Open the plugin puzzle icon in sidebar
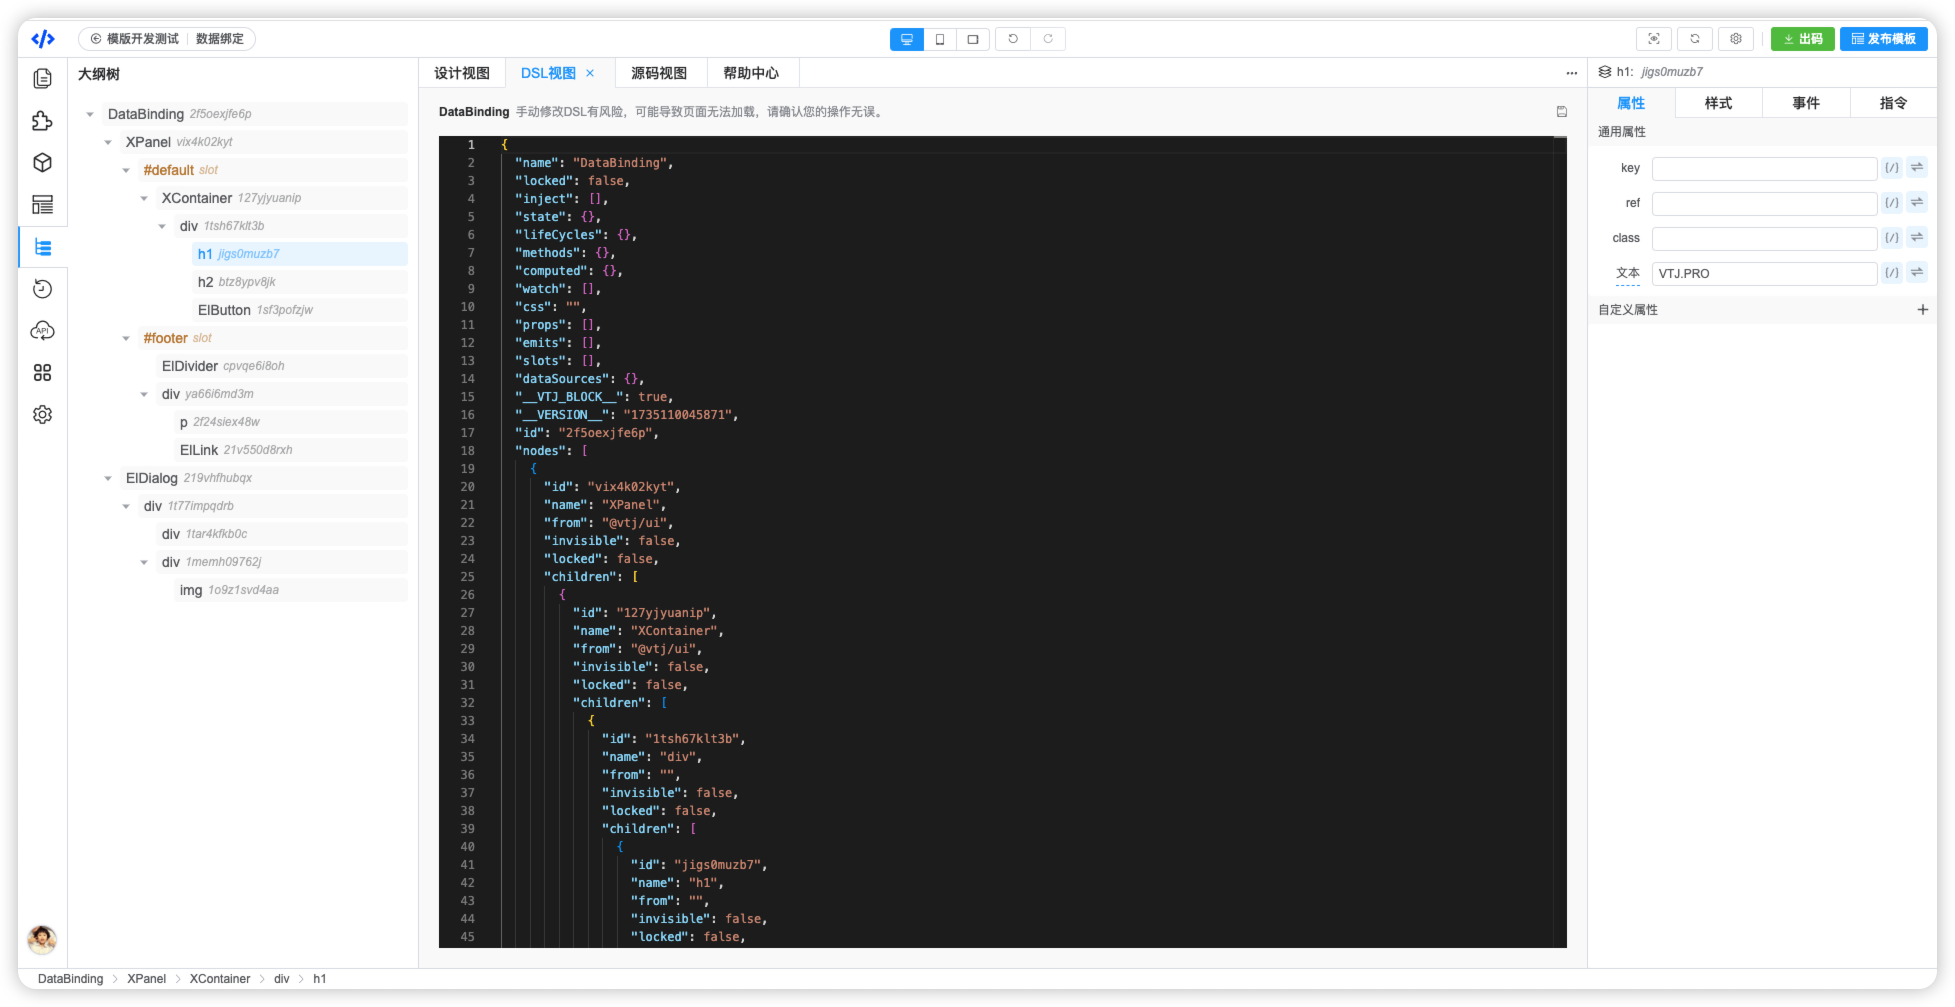 click(42, 121)
